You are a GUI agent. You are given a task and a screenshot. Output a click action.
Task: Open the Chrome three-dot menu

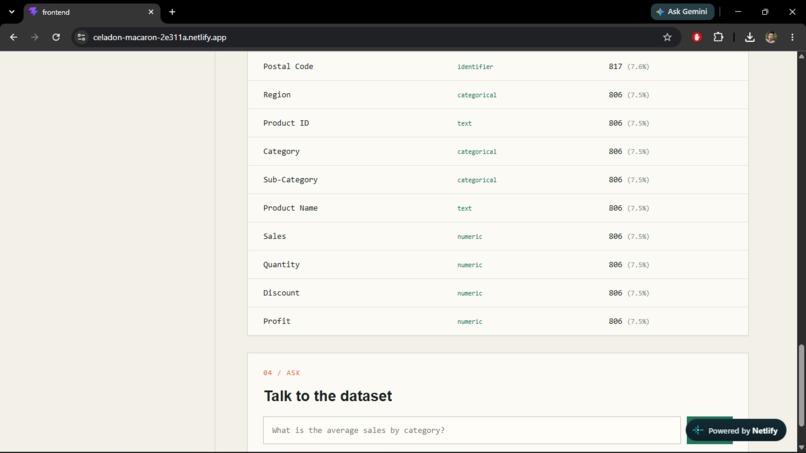pyautogui.click(x=792, y=37)
